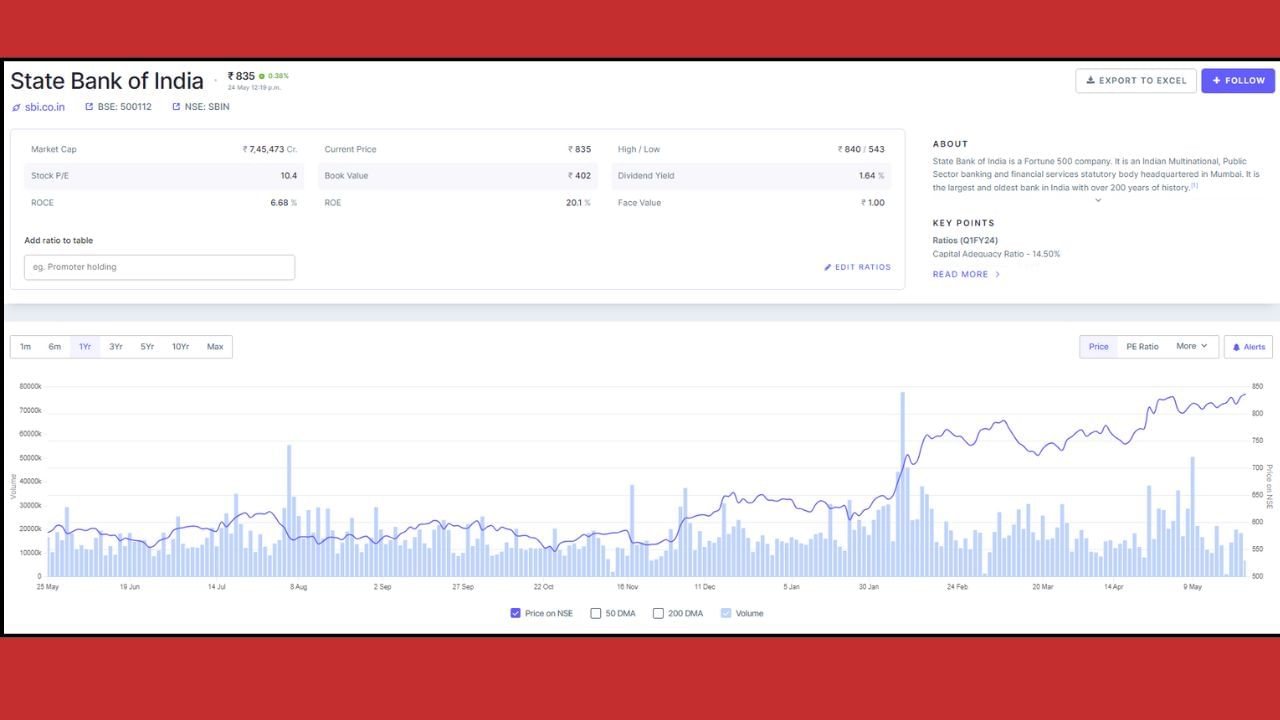Viewport: 1280px width, 720px height.
Task: Click the pencil icon beside Edit Ratios
Action: click(828, 267)
